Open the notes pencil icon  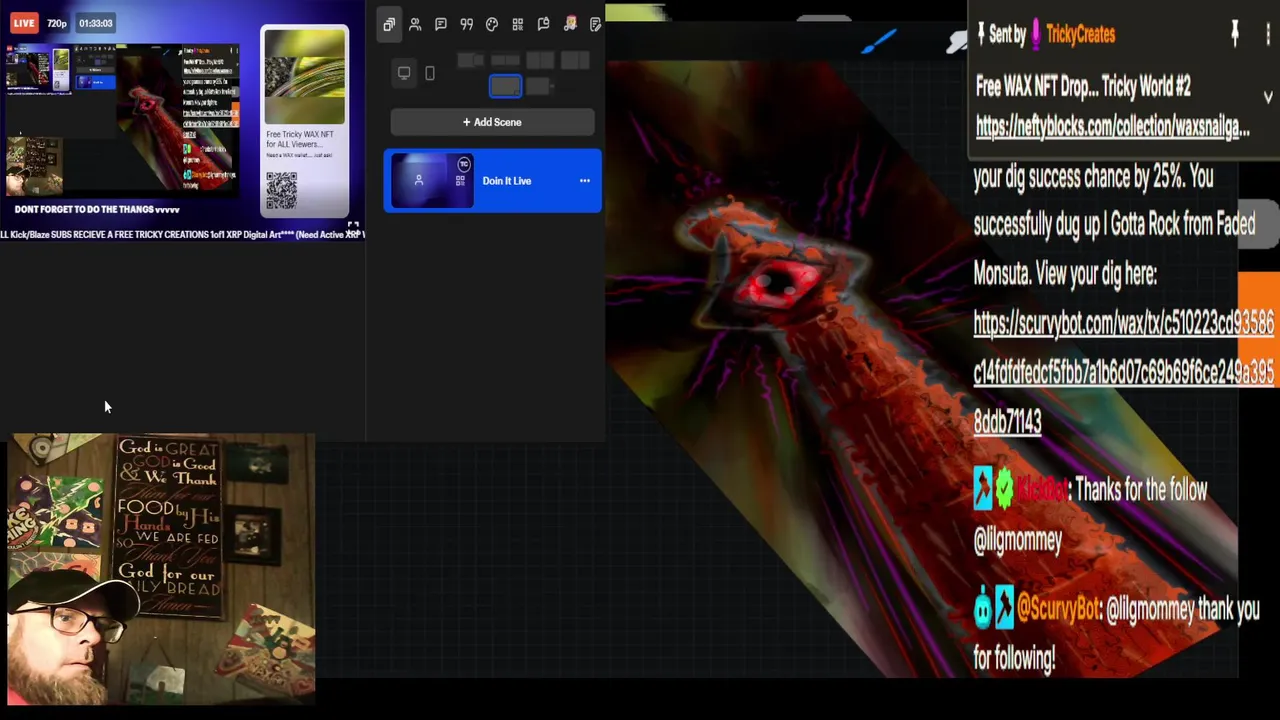[x=595, y=24]
